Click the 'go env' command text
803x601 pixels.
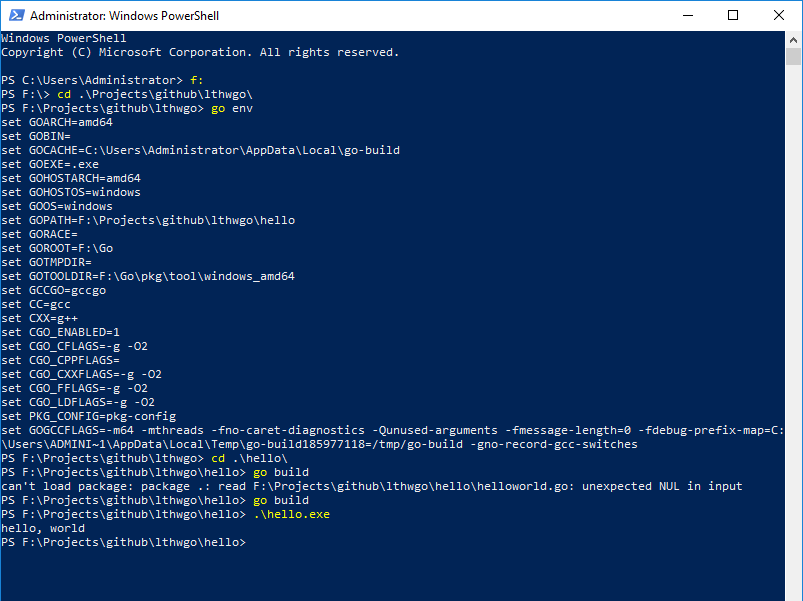click(232, 109)
